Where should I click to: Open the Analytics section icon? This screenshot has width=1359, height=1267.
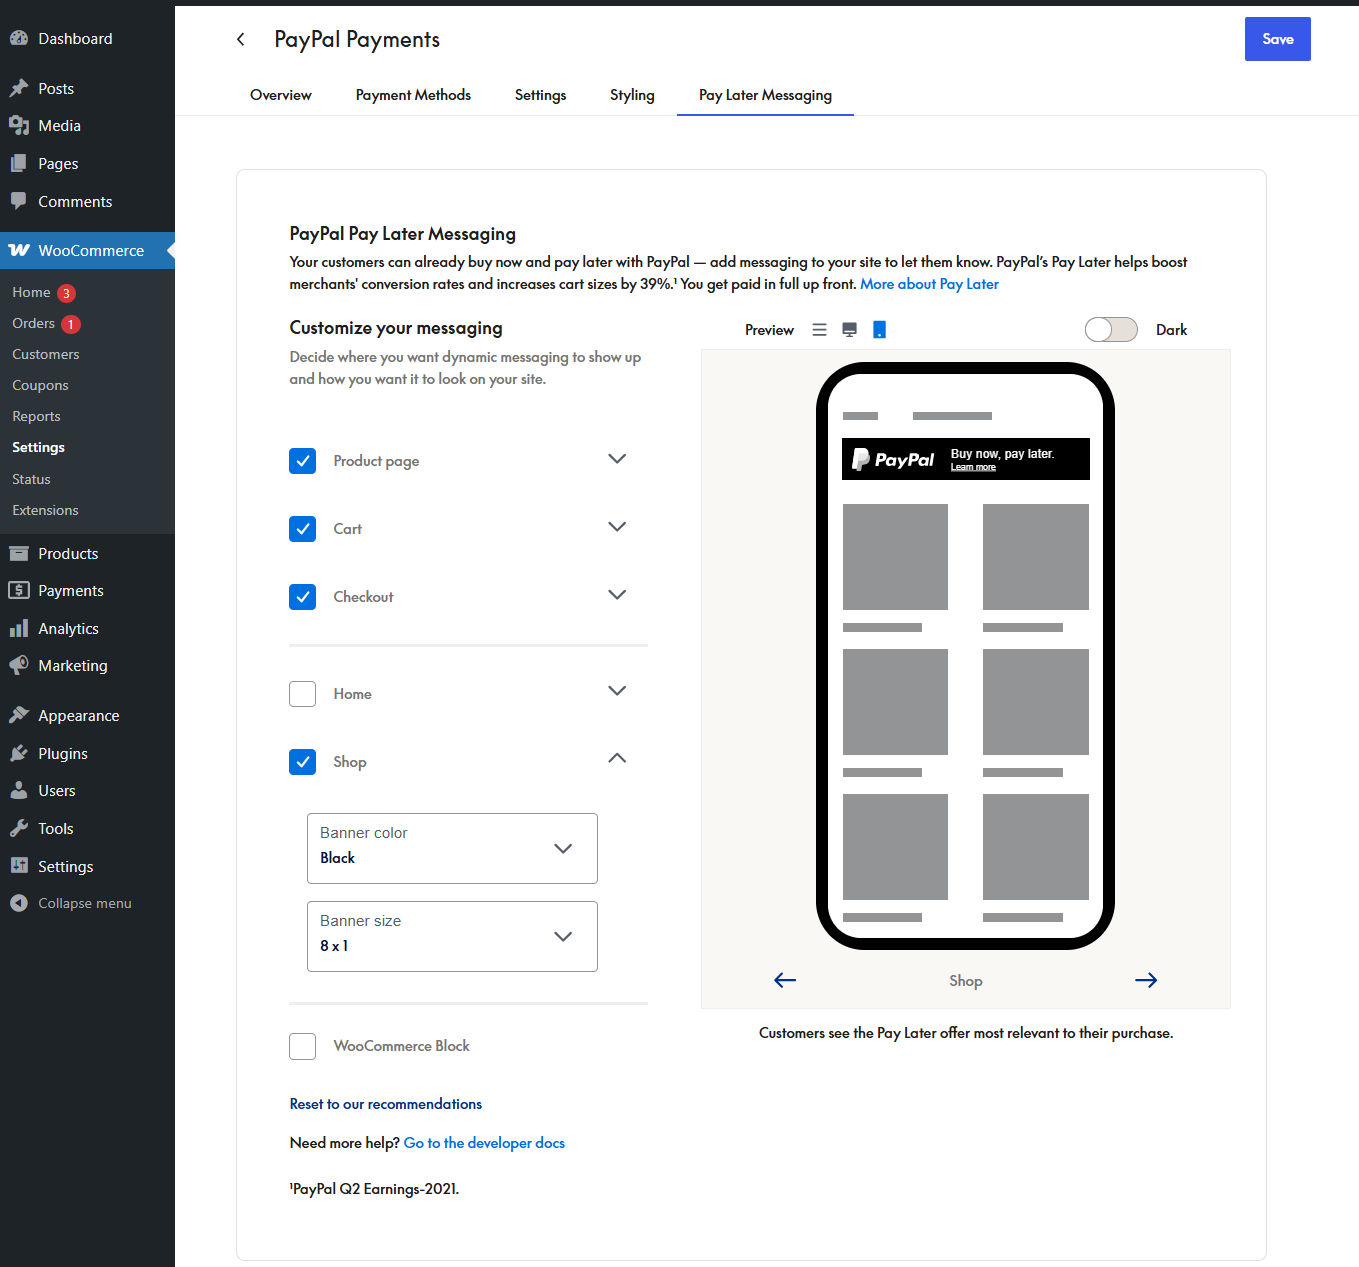[20, 628]
